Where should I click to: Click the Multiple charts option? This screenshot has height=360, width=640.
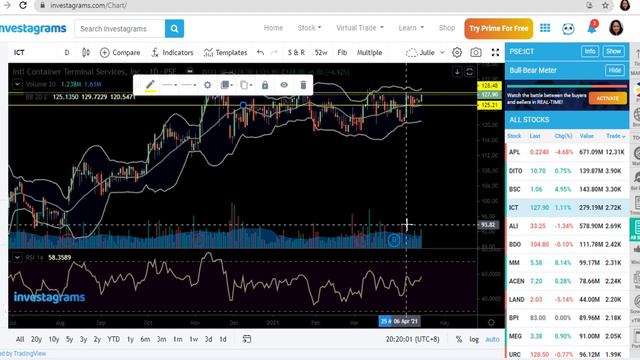click(369, 53)
